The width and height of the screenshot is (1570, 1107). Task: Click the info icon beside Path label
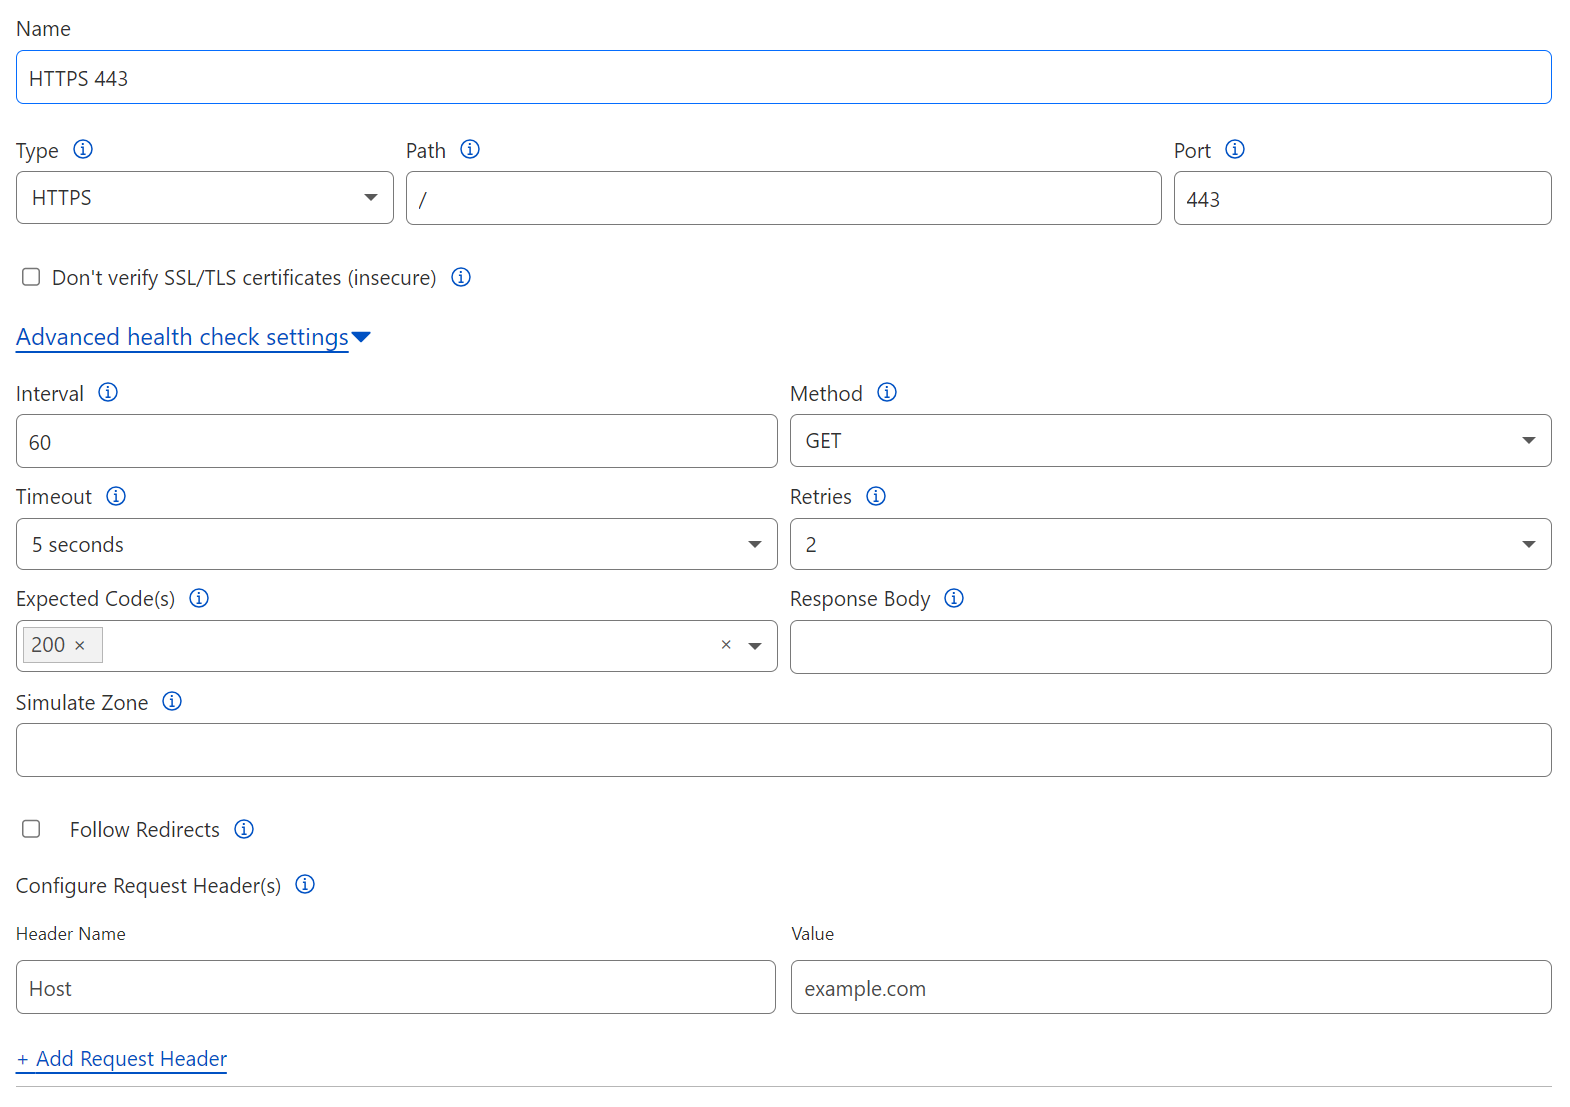(x=470, y=150)
